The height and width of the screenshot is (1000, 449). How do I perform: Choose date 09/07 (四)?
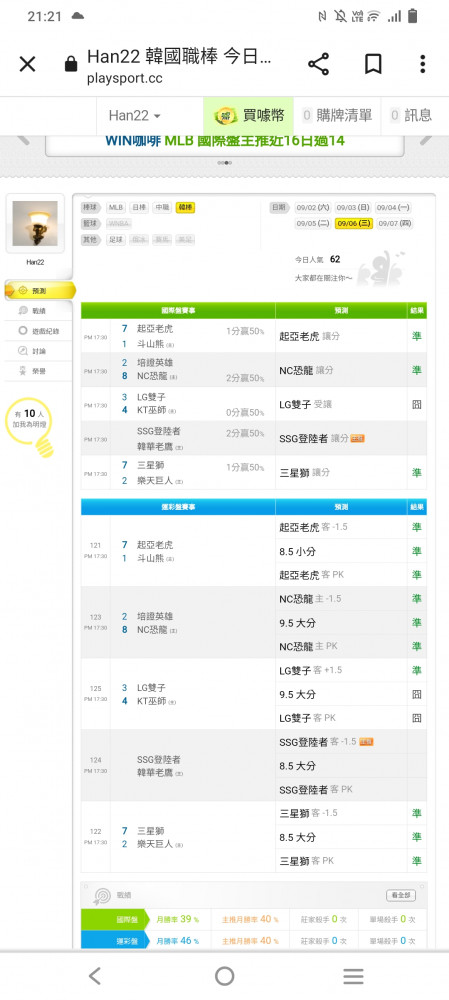click(x=394, y=223)
